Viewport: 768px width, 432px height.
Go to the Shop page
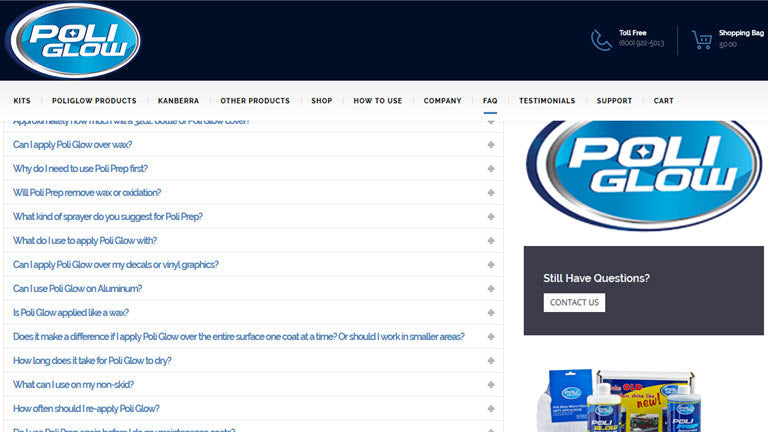[x=322, y=100]
